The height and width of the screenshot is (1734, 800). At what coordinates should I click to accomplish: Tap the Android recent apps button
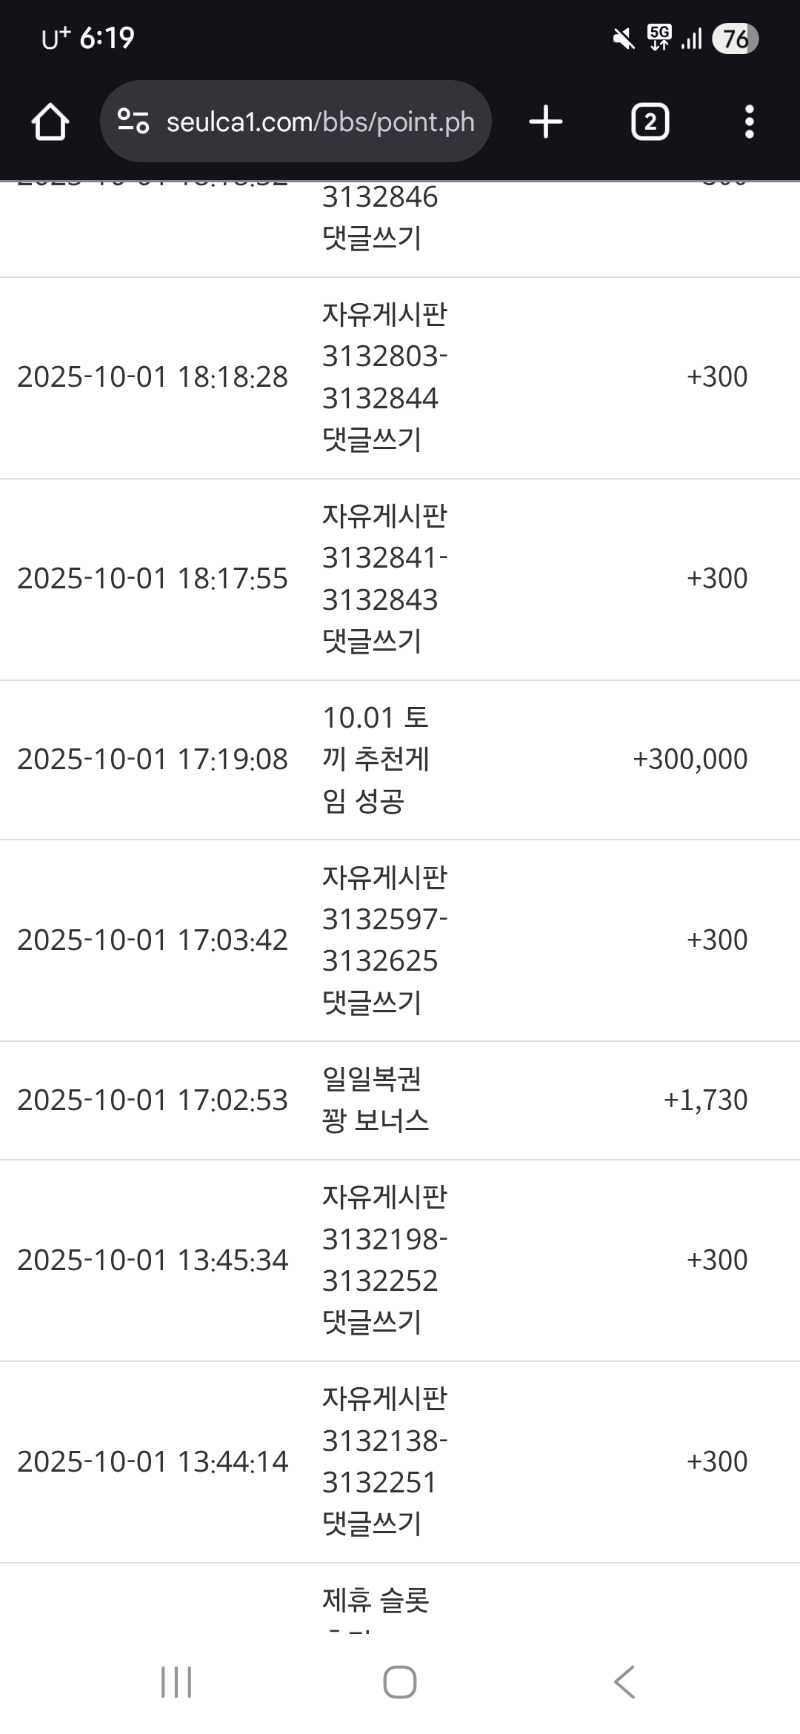[176, 1682]
